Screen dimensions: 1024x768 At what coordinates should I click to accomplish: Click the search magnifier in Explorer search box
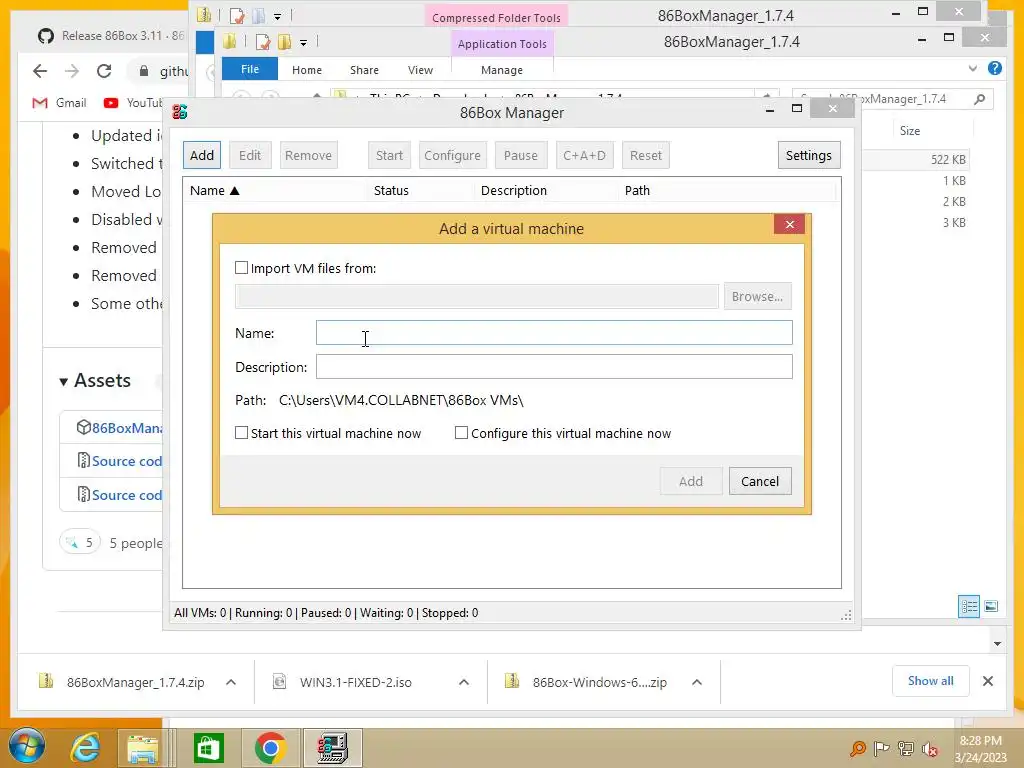click(979, 99)
